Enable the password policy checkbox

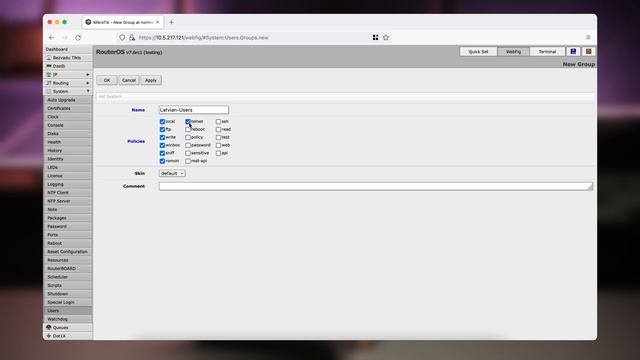188,145
